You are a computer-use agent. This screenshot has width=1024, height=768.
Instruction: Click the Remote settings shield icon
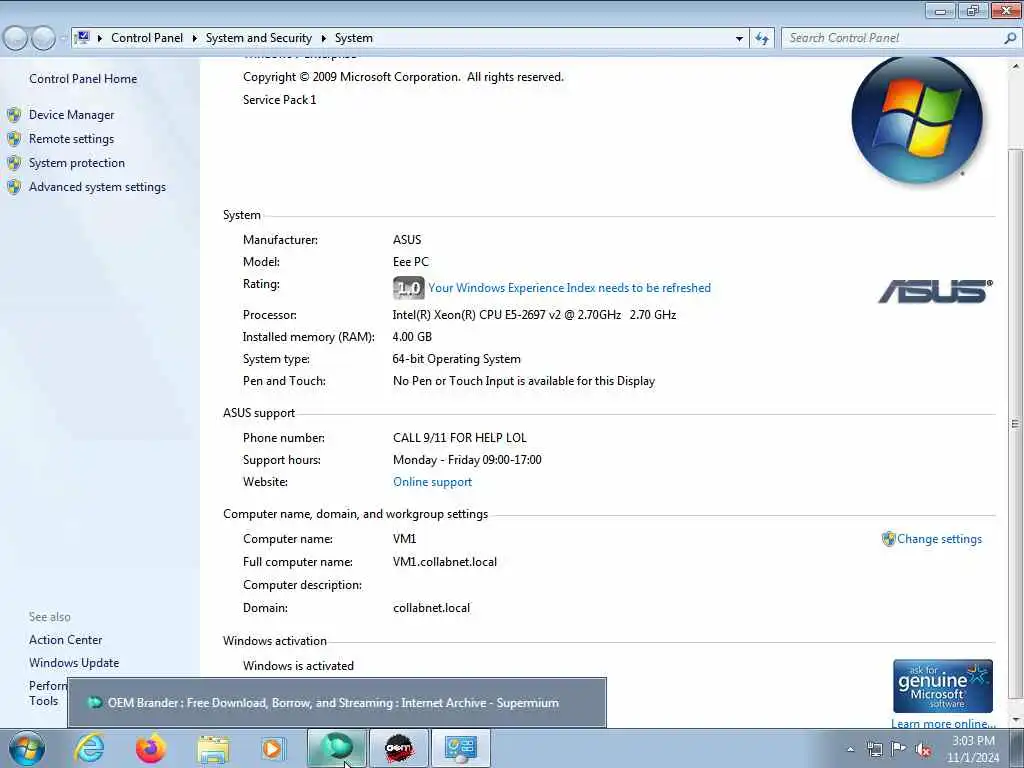click(x=14, y=139)
